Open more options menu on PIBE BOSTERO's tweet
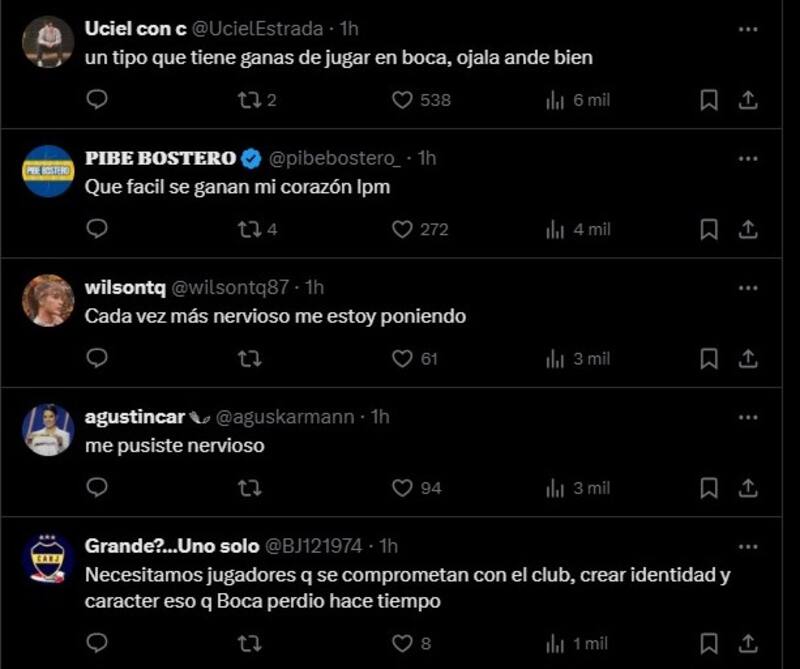 [747, 158]
